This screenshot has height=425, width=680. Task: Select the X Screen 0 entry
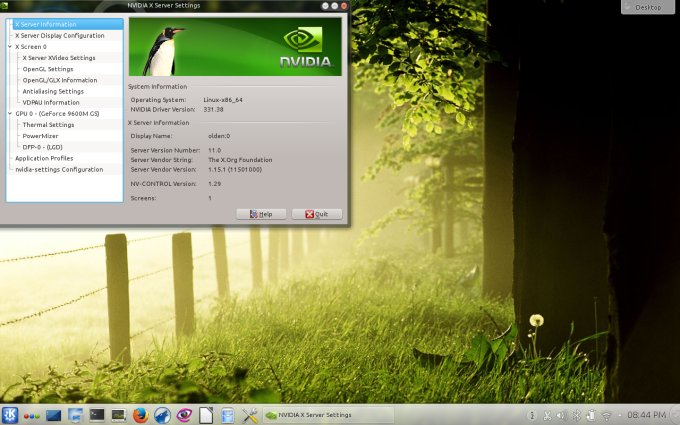coord(31,46)
